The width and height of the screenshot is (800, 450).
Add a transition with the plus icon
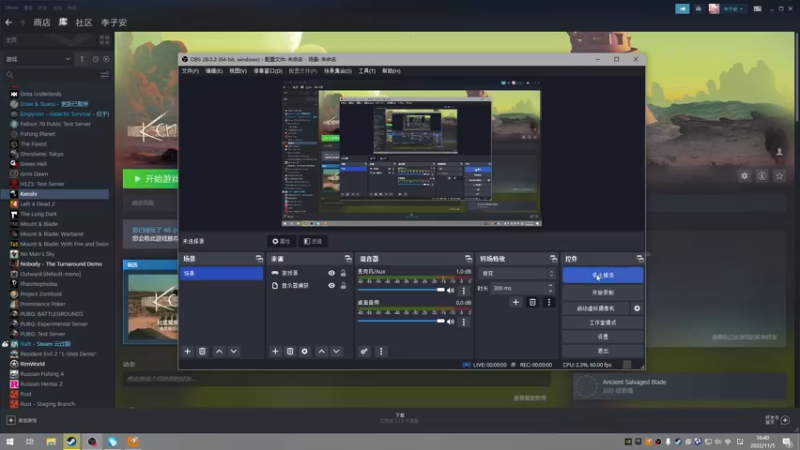pos(515,302)
